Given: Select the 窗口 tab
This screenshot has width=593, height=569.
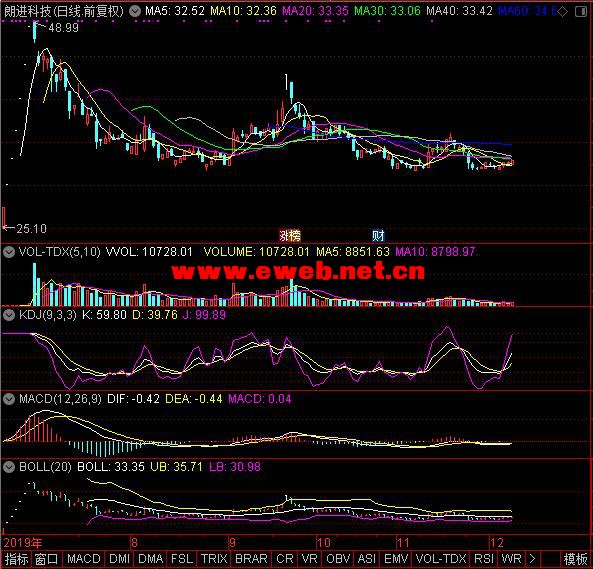Looking at the screenshot, I should pos(47,559).
